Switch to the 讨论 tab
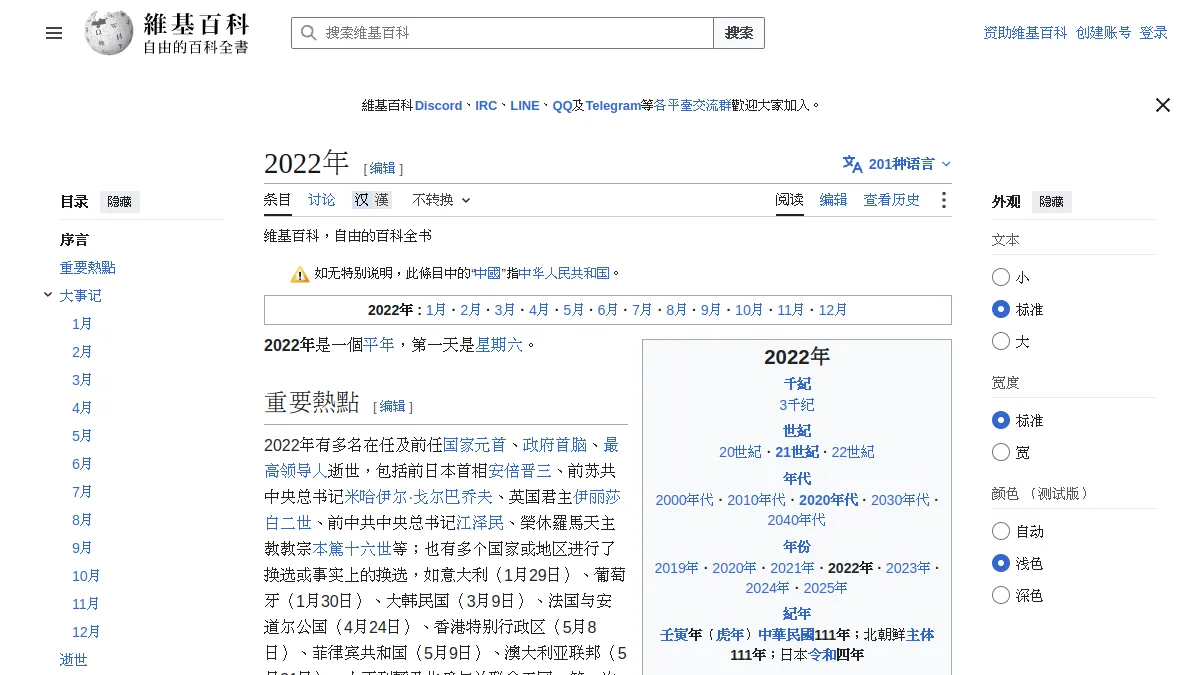 pyautogui.click(x=322, y=200)
